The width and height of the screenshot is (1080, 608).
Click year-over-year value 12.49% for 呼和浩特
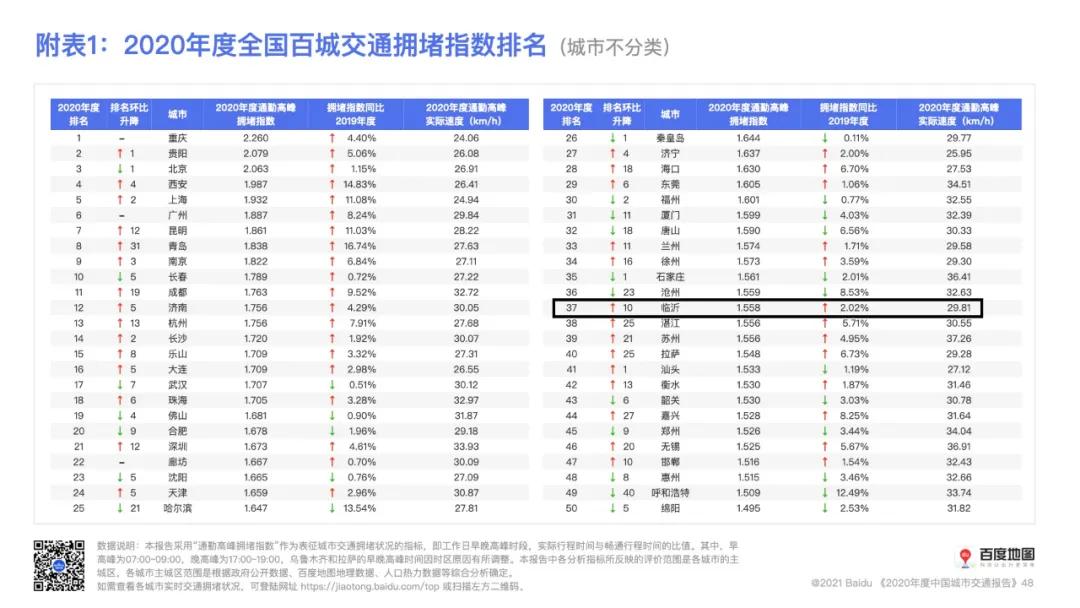(x=852, y=493)
